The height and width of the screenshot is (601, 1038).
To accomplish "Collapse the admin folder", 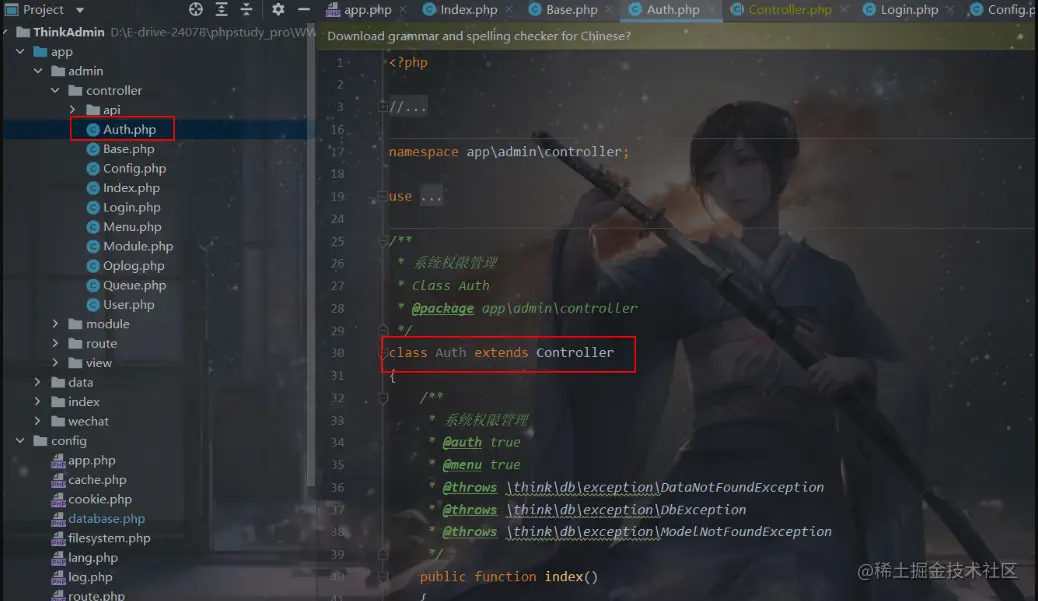I will click(38, 71).
